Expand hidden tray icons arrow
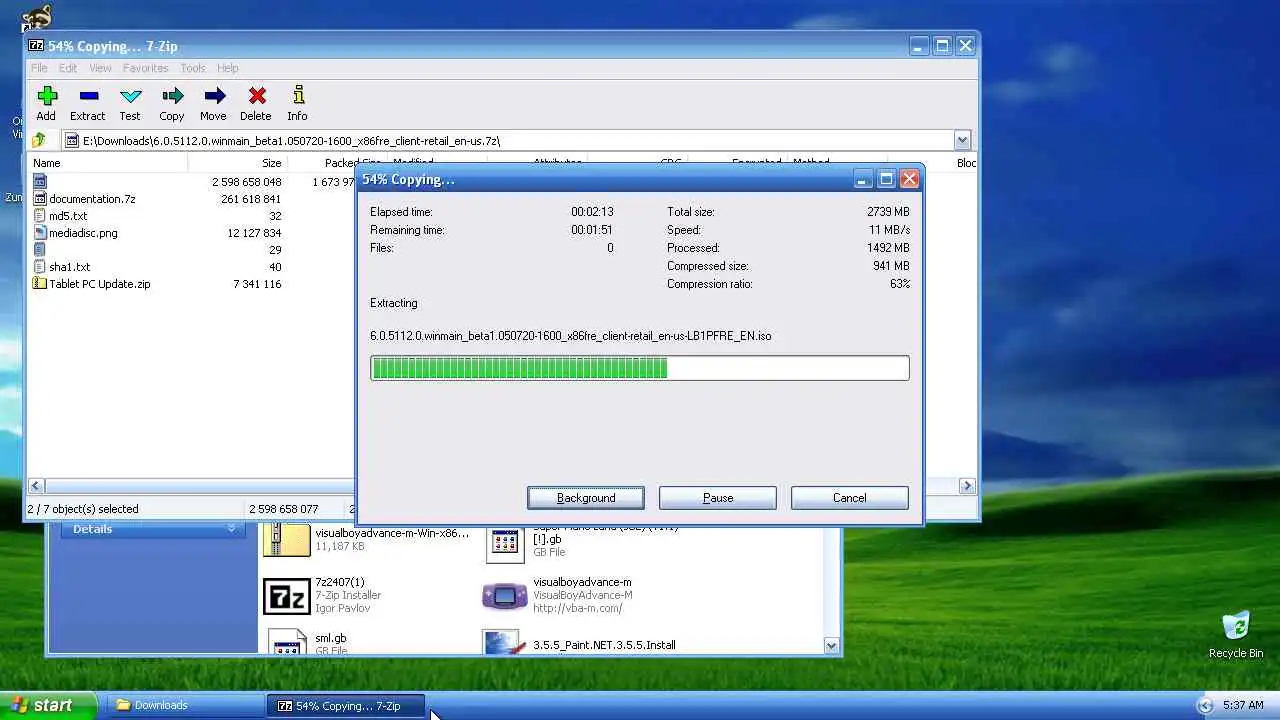 coord(1205,705)
